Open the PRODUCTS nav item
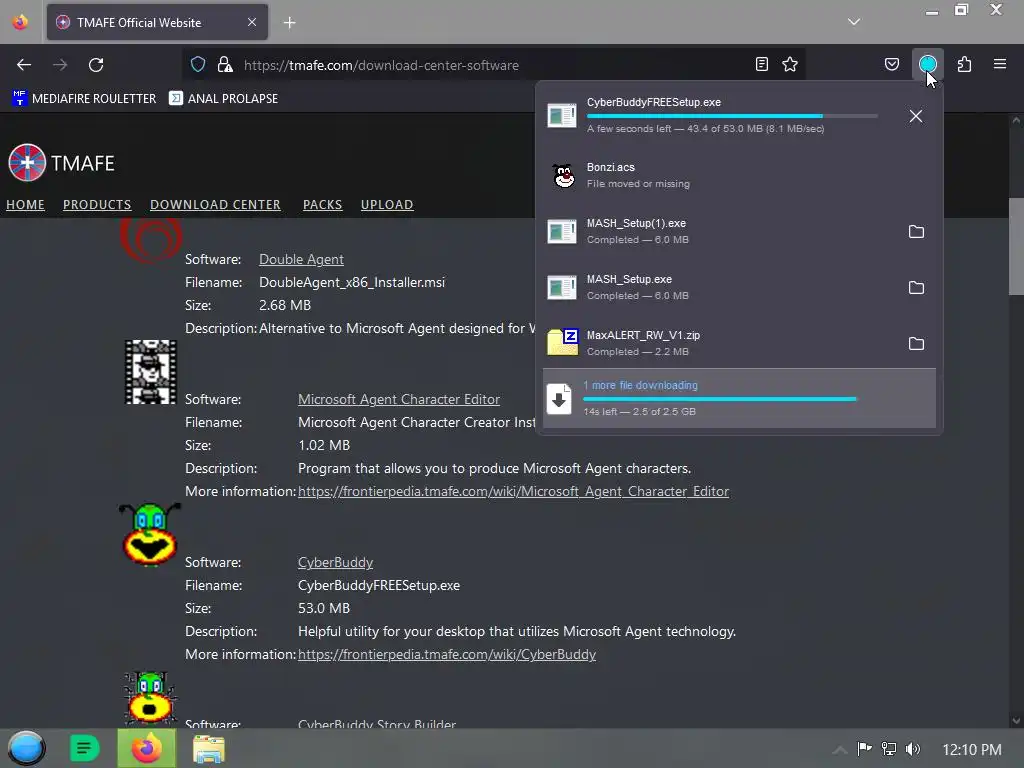This screenshot has width=1024, height=768. tap(97, 204)
